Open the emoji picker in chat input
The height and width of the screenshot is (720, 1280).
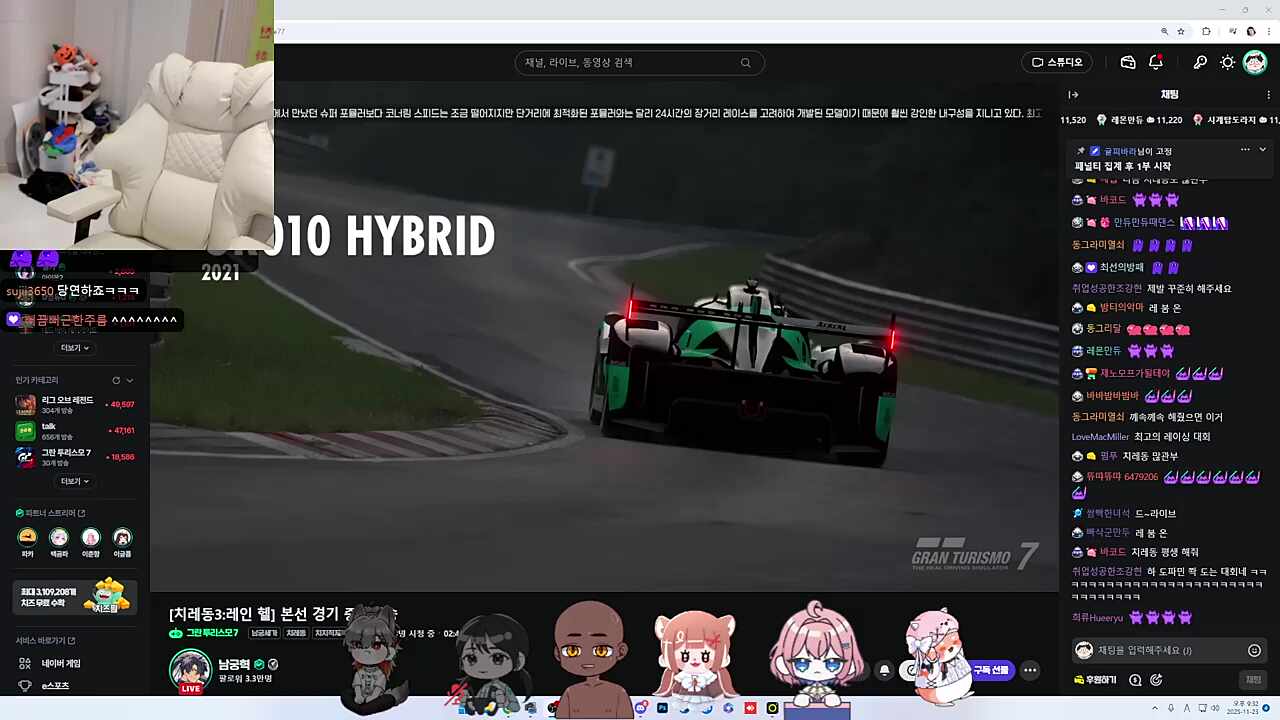(1254, 651)
